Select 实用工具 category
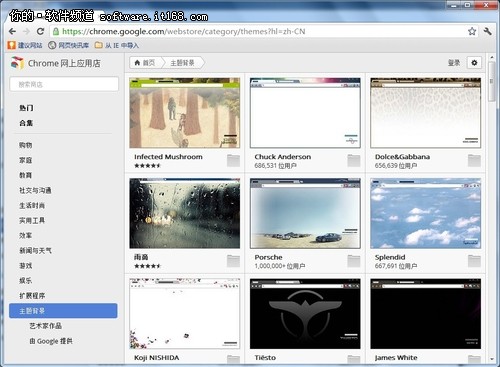The image size is (500, 367). 32,220
